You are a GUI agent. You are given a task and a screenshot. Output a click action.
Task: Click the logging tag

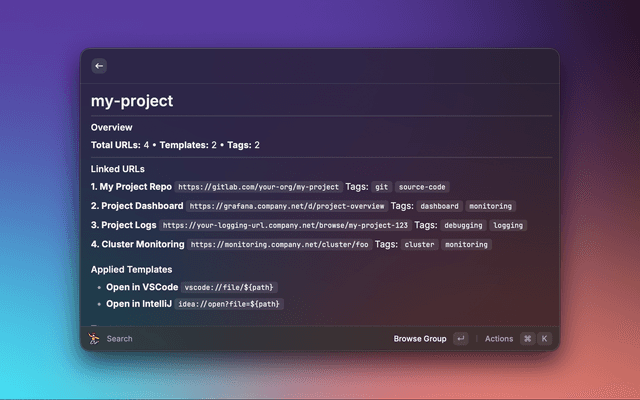(x=508, y=226)
